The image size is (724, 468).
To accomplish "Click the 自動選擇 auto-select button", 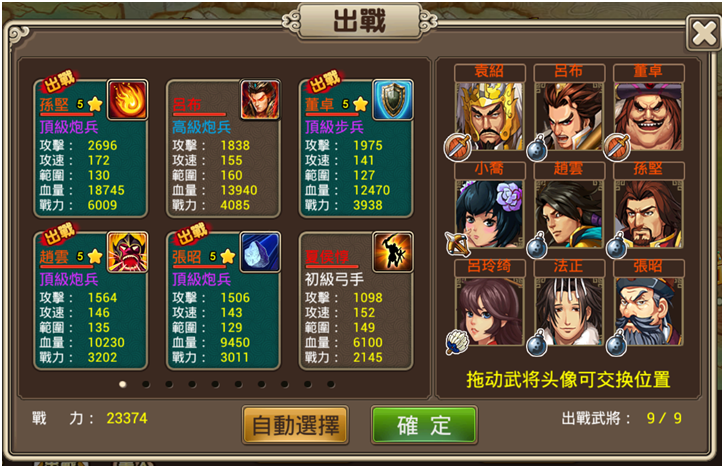I will coord(296,425).
